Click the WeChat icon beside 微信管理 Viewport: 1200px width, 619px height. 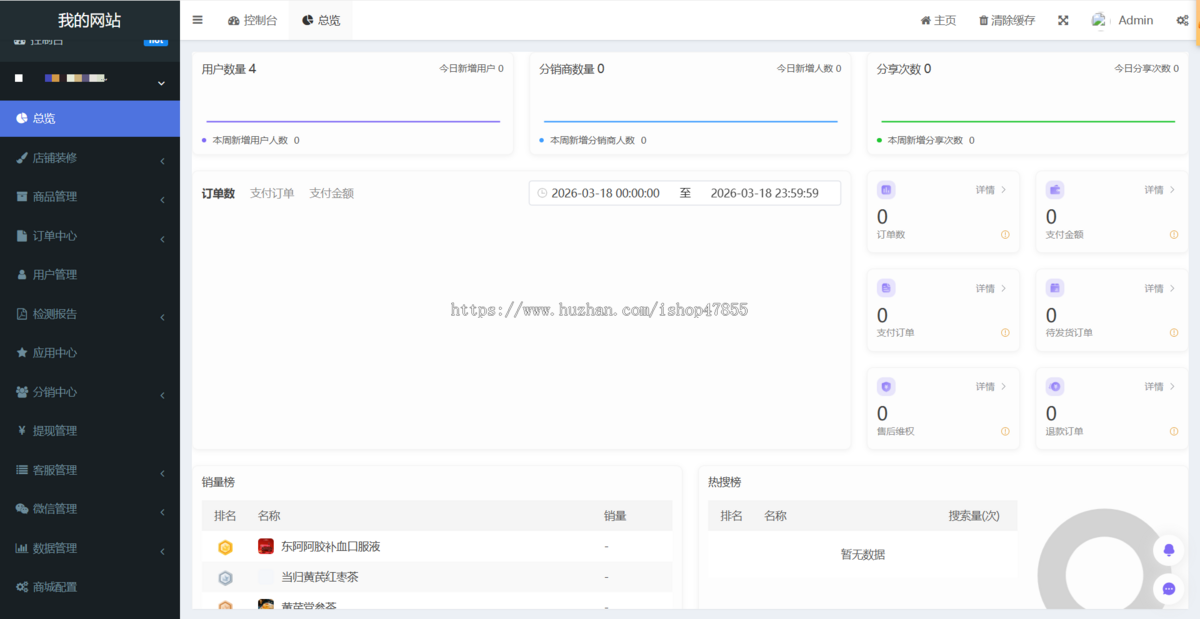pyautogui.click(x=22, y=509)
